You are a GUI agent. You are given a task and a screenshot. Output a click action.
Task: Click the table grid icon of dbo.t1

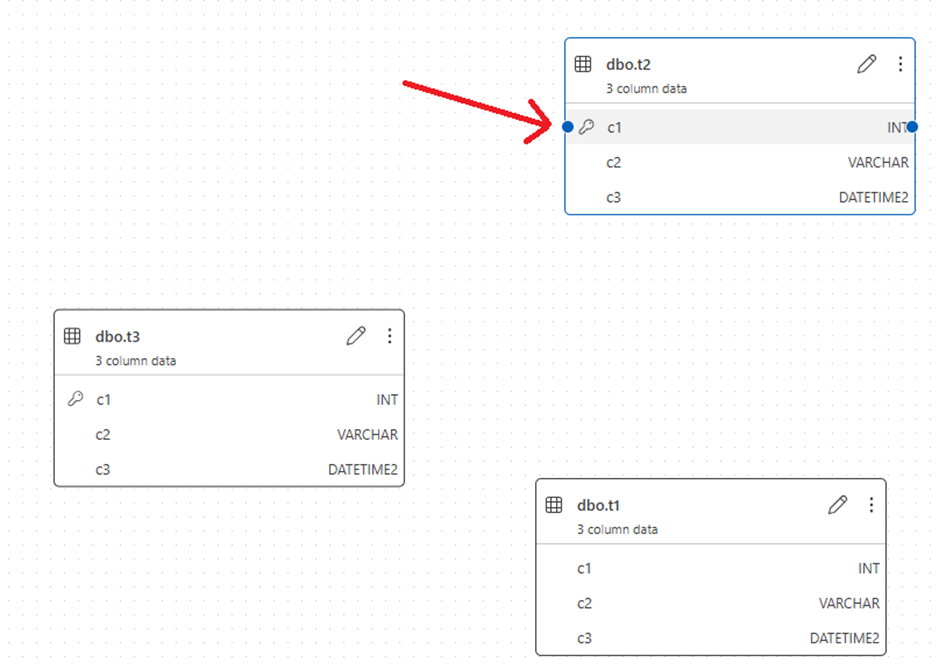[x=554, y=505]
